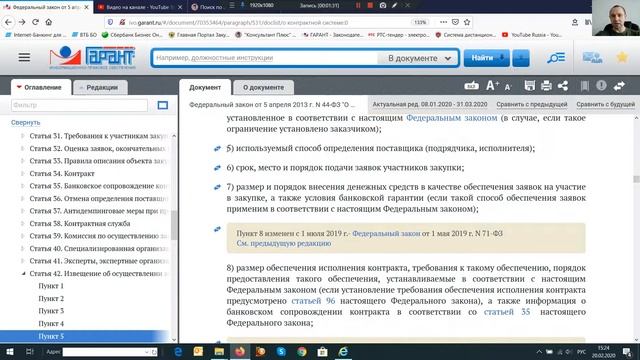
Task: Click Сравнить с будущей link
Action: pos(605,104)
